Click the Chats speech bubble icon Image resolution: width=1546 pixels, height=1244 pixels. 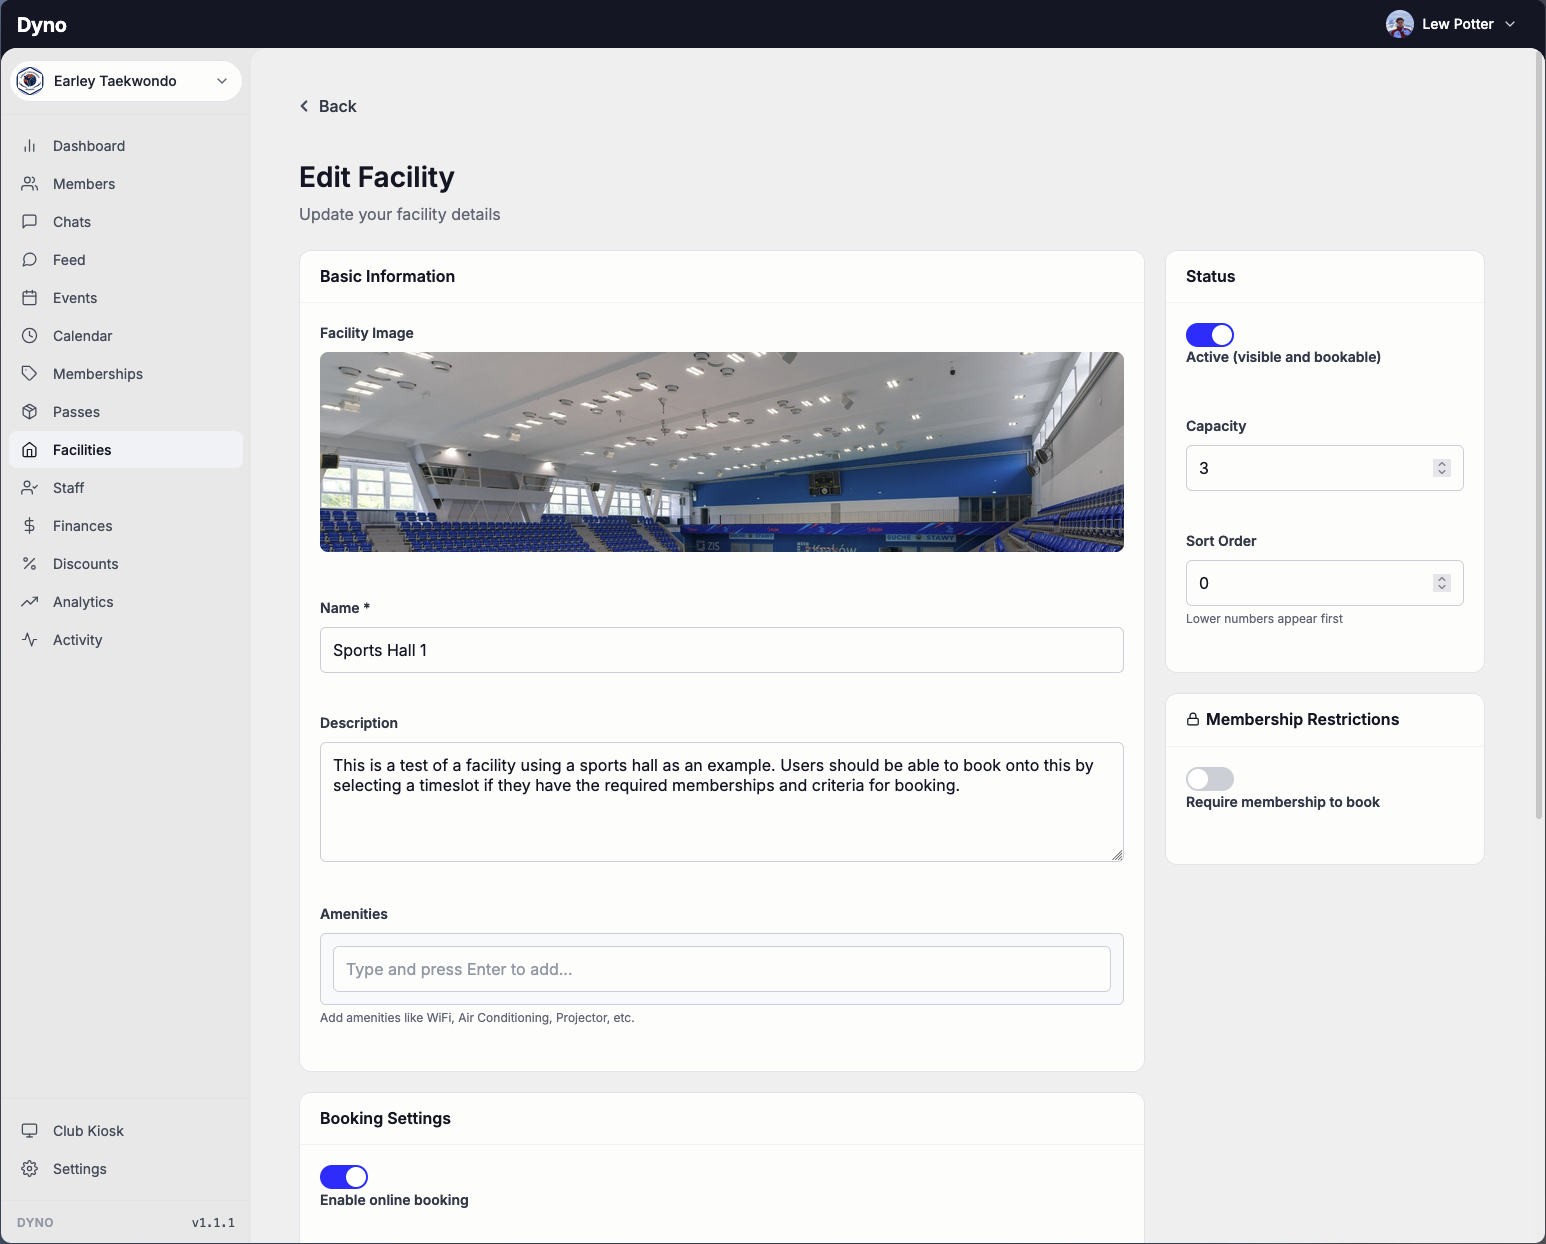[x=30, y=222]
